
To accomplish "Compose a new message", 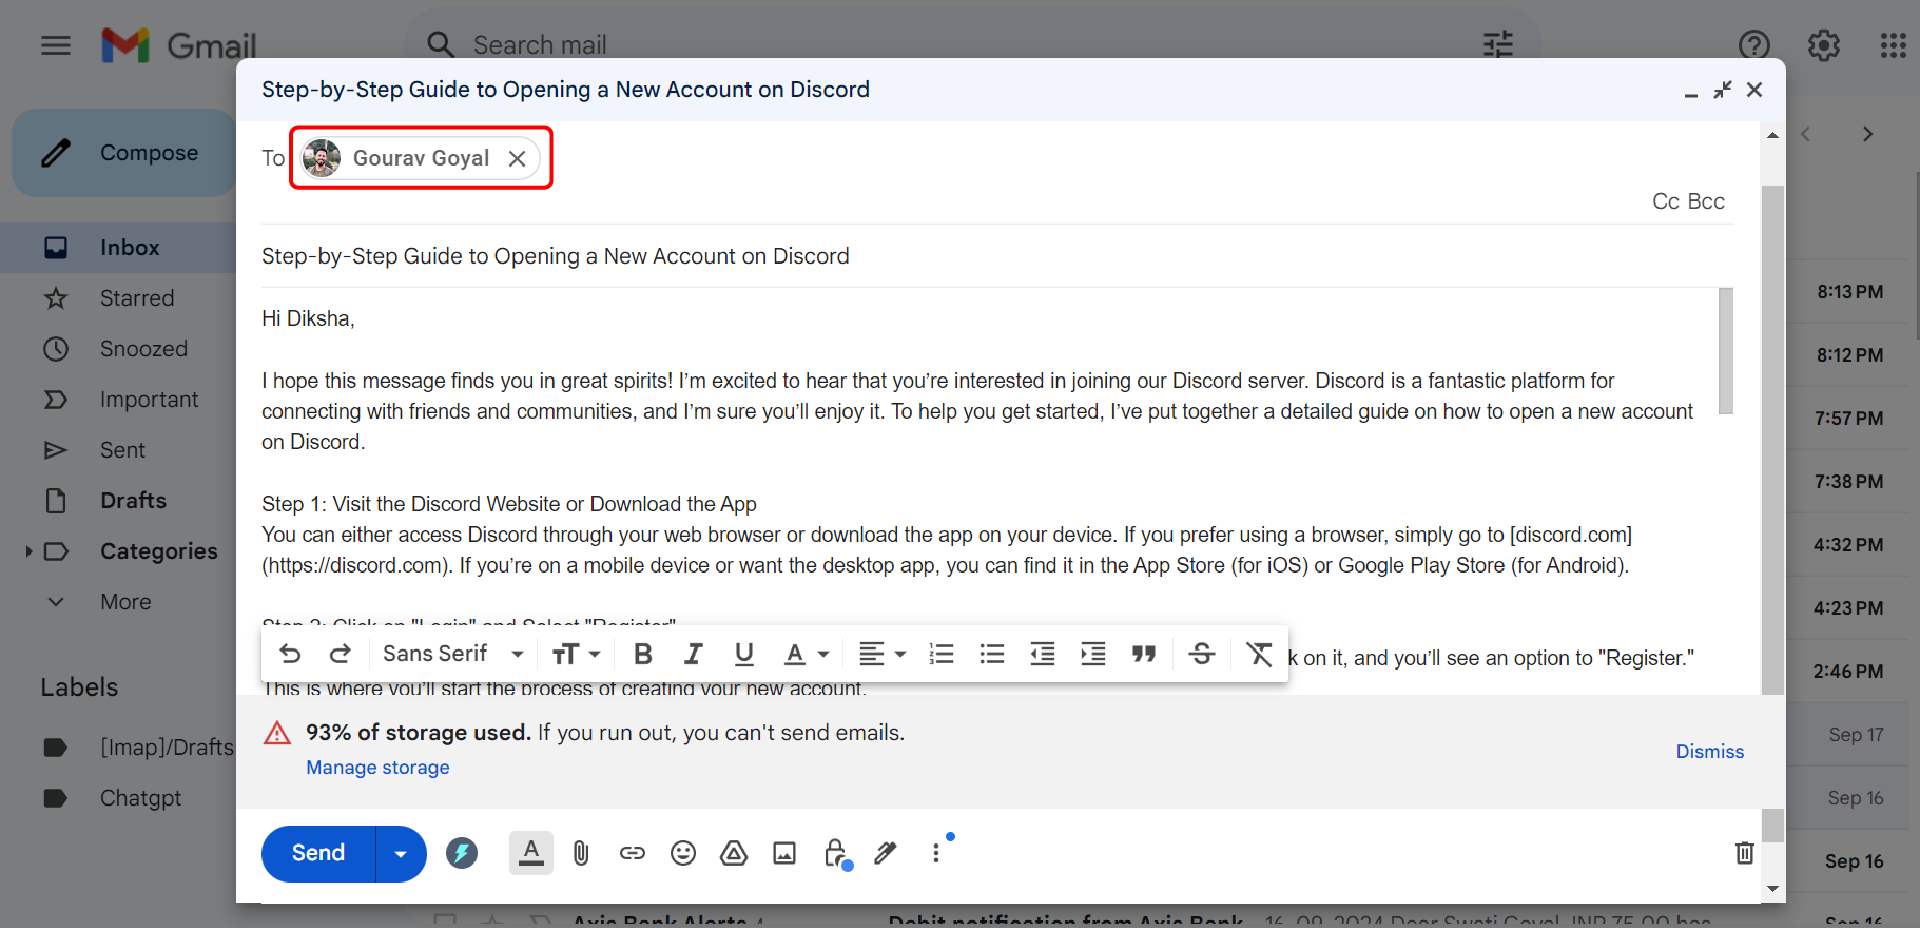I will tap(124, 153).
